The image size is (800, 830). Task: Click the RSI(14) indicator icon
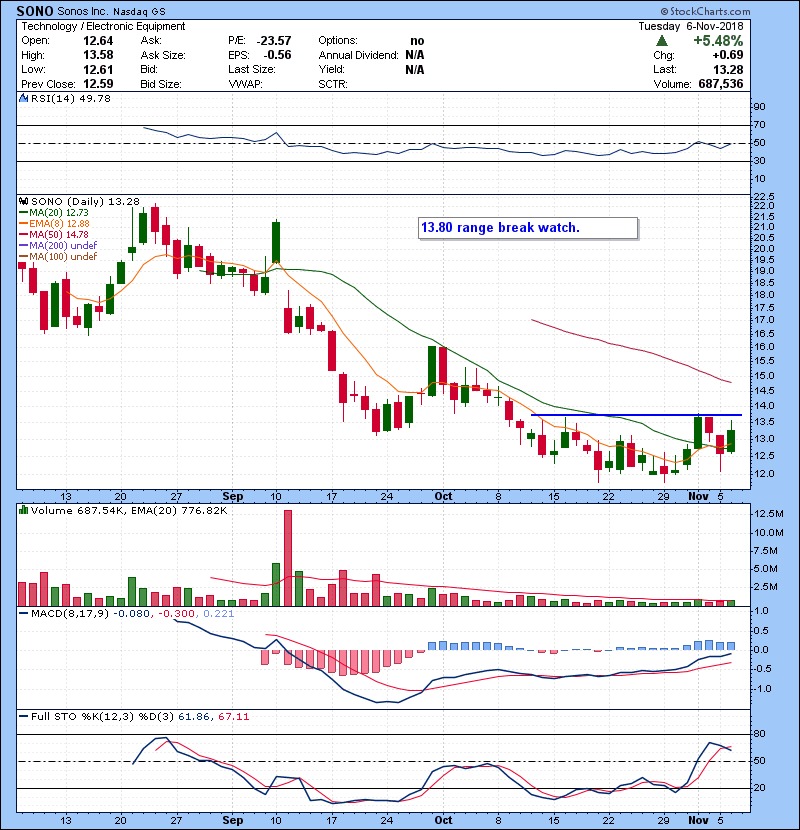[x=23, y=98]
